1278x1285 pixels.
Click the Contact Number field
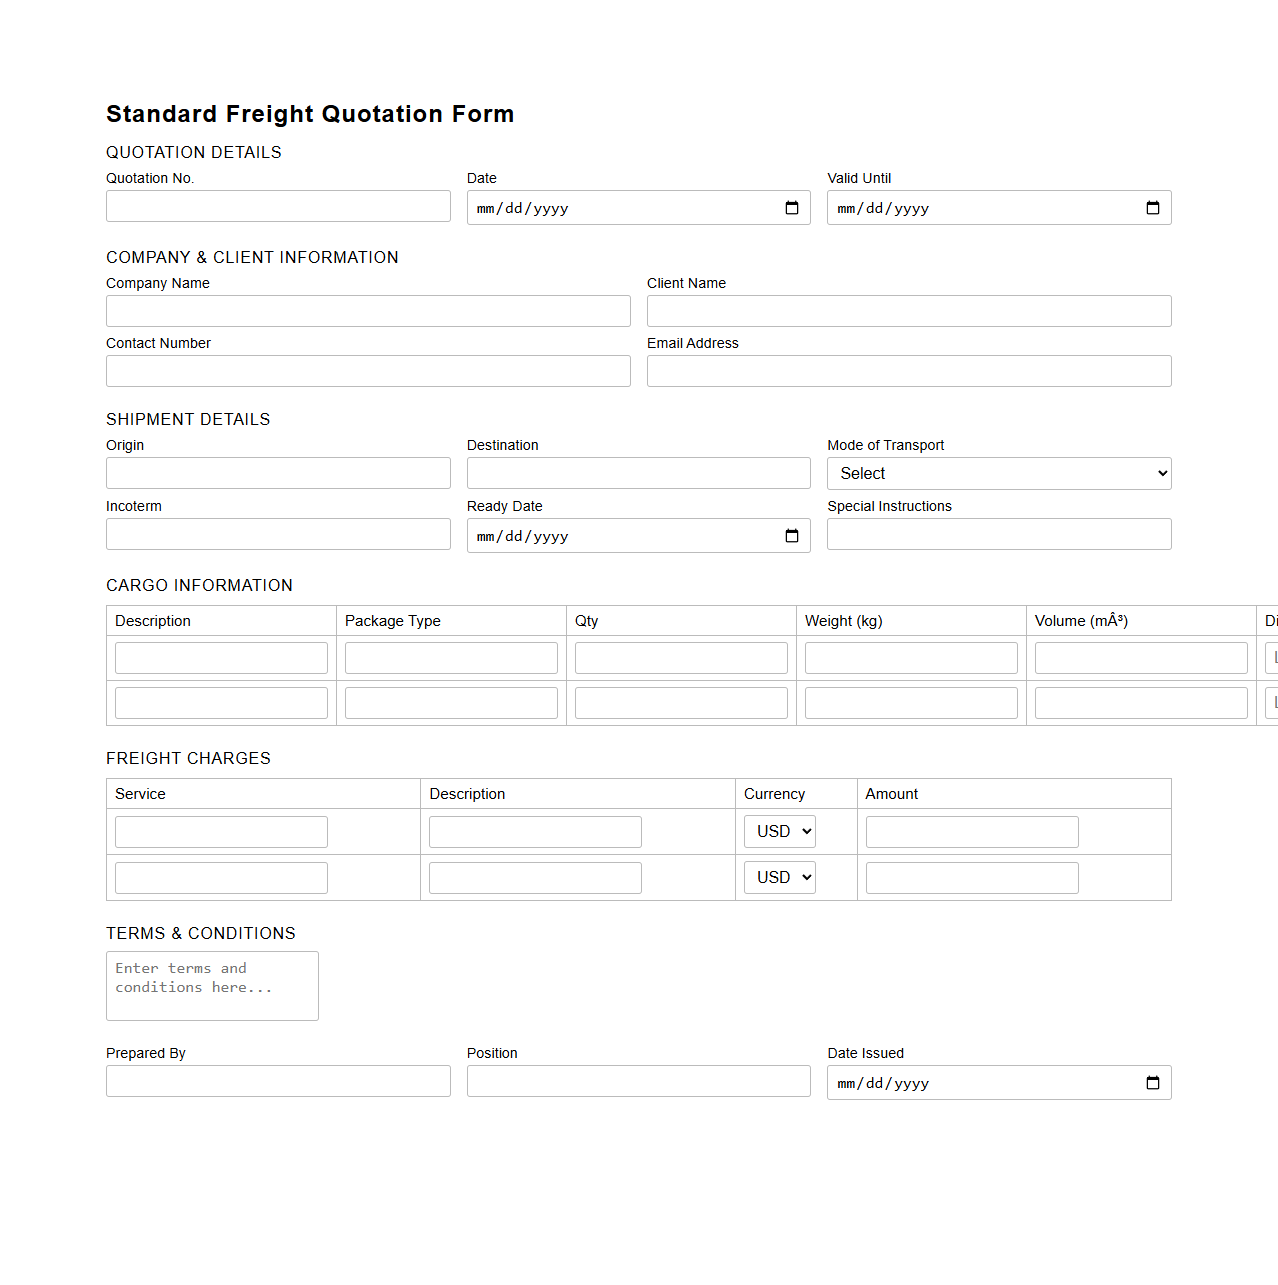[x=368, y=371]
